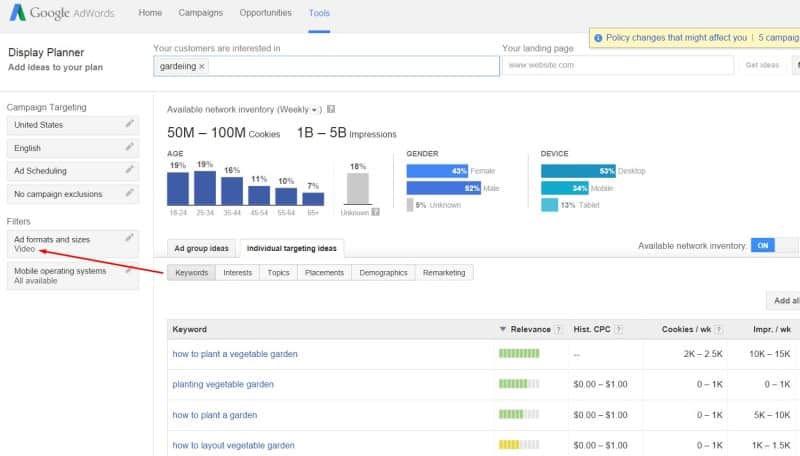Viewport: 800px width, 456px height.
Task: Click the '2K – 2.5K' cookies cell
Action: (x=703, y=353)
